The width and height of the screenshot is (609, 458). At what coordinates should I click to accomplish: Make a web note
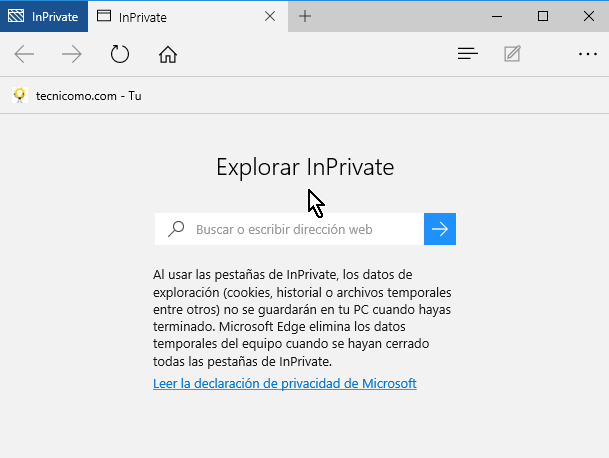512,54
